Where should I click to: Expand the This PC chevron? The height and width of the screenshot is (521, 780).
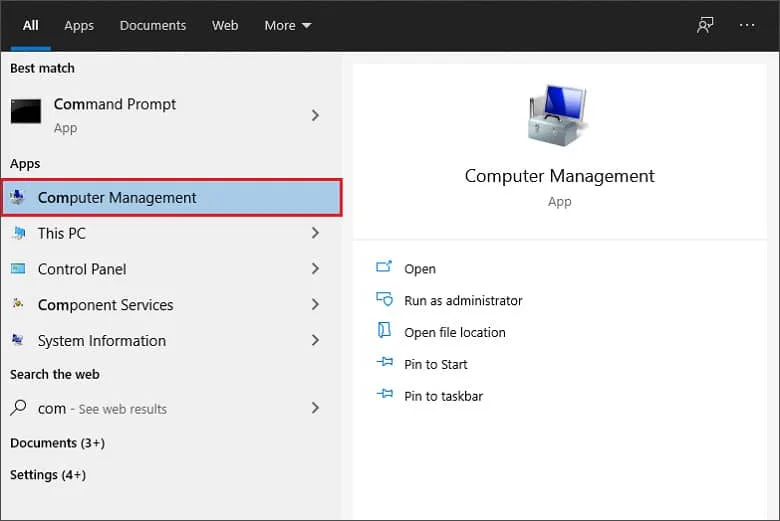(x=315, y=233)
